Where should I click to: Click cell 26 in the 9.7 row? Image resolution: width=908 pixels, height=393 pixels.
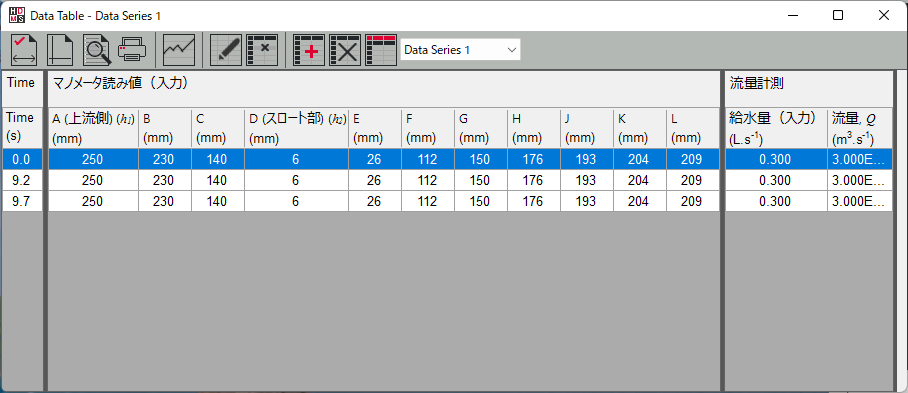pos(375,201)
